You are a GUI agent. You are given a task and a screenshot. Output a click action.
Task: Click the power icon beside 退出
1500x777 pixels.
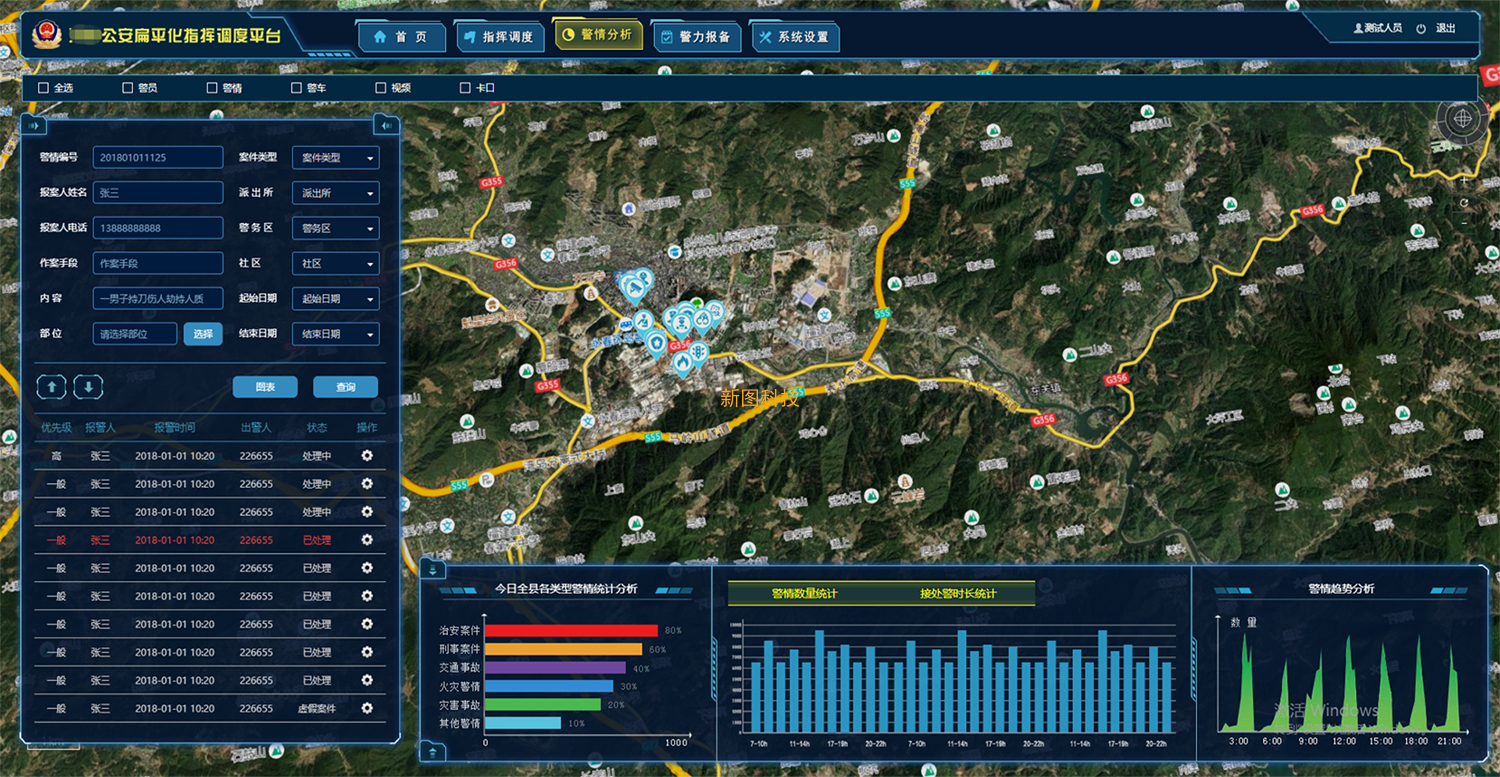1421,29
